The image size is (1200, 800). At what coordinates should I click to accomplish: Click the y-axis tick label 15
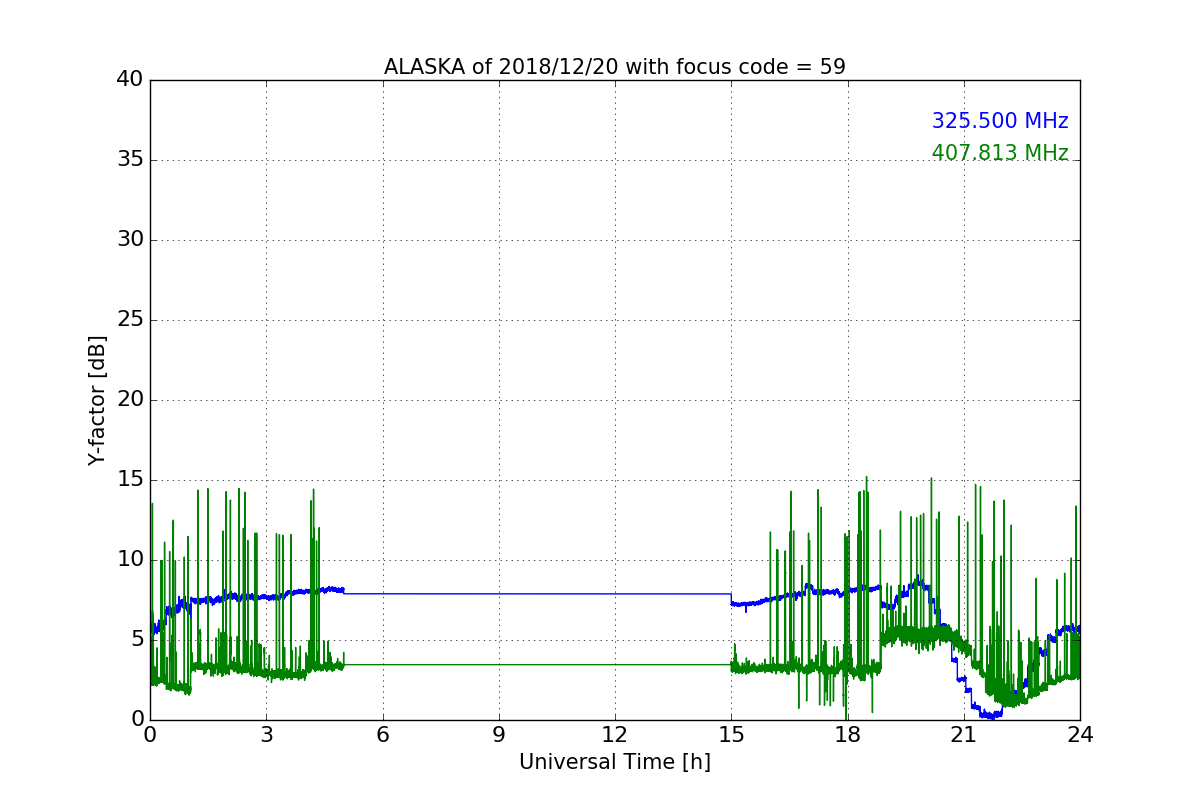click(x=130, y=480)
